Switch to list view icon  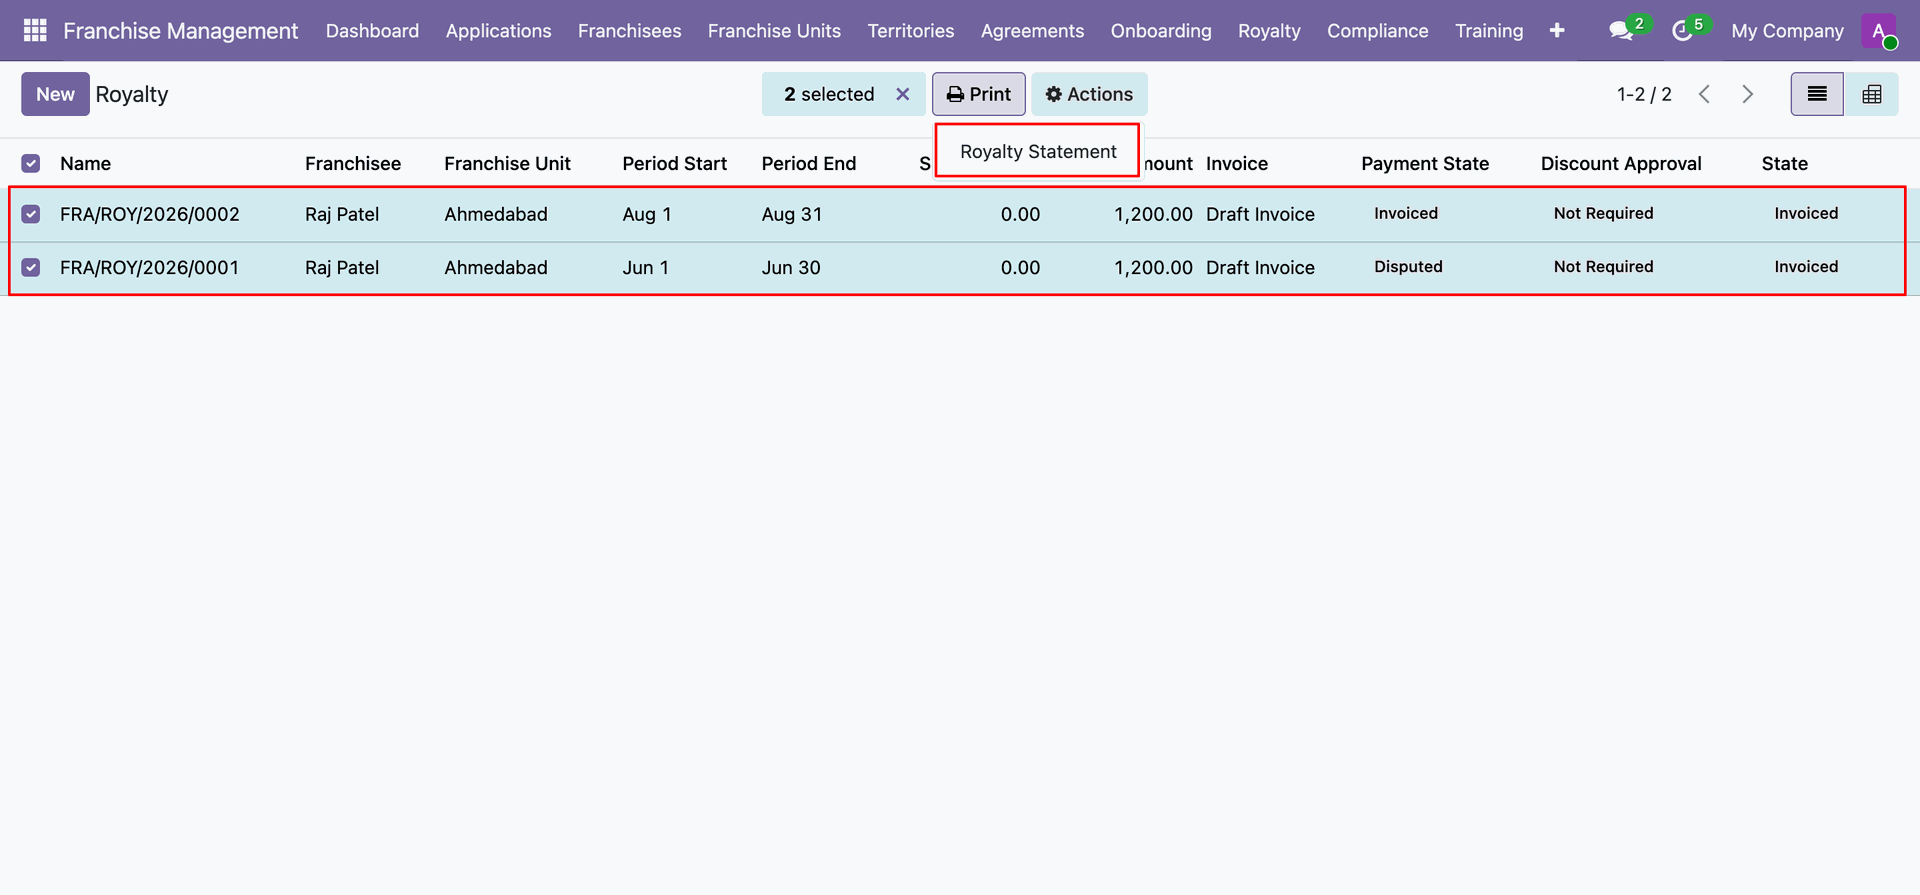coord(1817,94)
